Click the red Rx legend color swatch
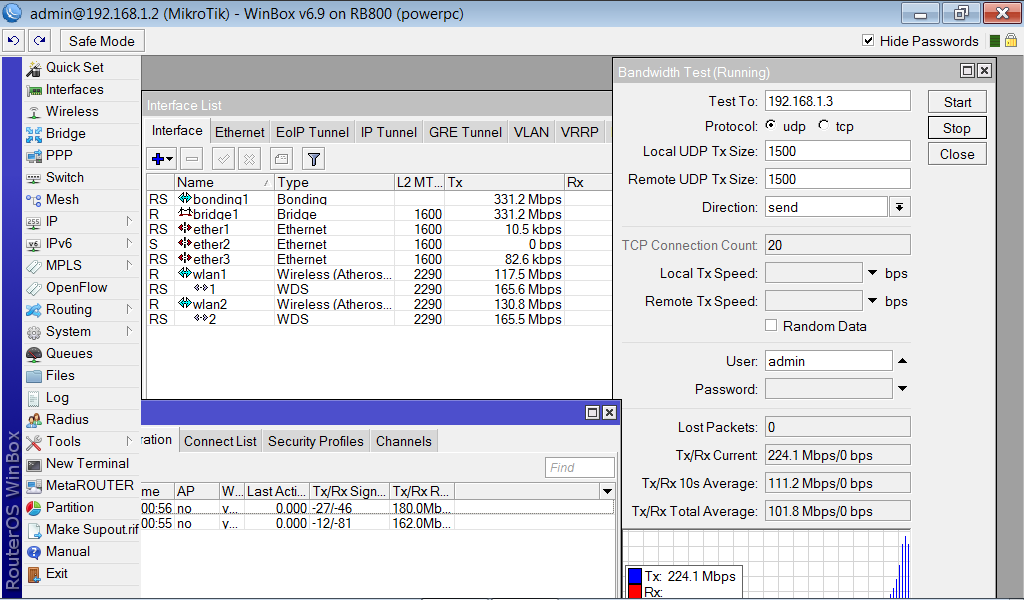 (x=635, y=591)
